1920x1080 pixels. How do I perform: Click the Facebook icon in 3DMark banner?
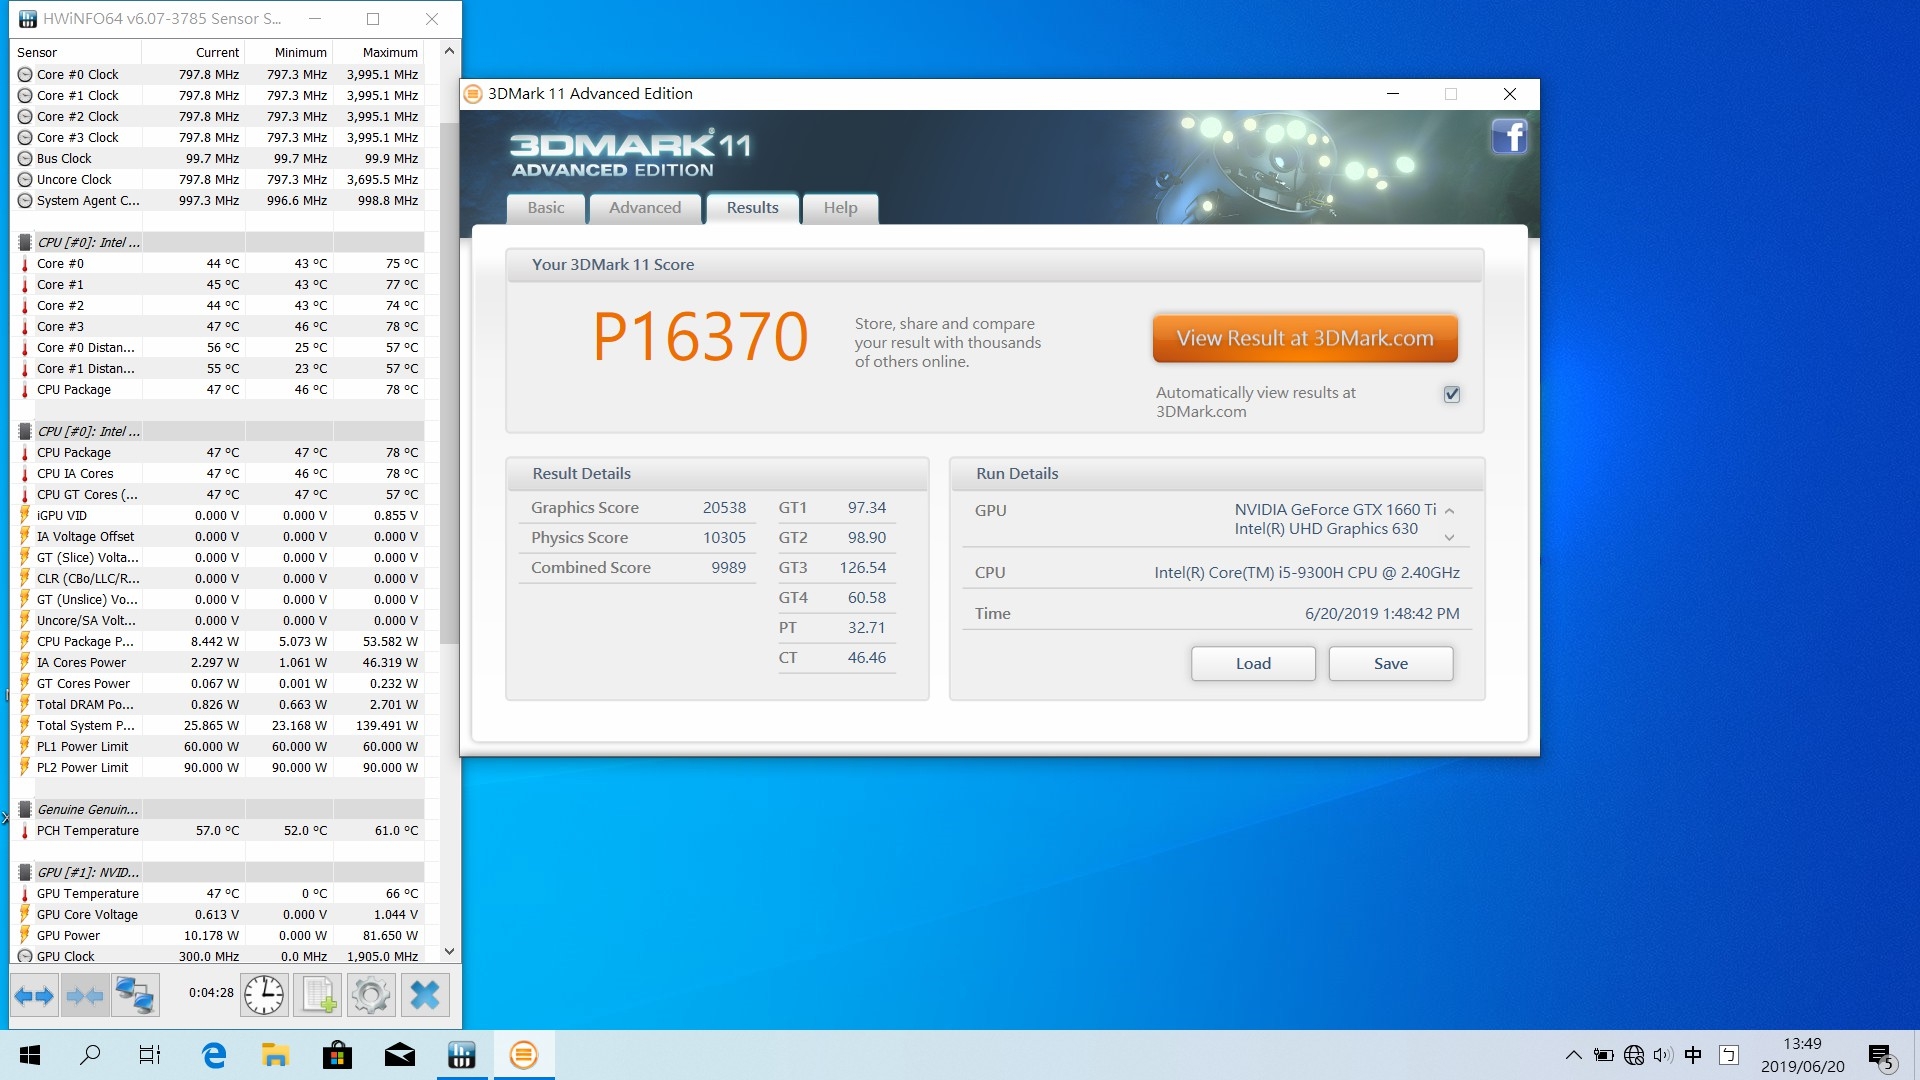(1509, 136)
